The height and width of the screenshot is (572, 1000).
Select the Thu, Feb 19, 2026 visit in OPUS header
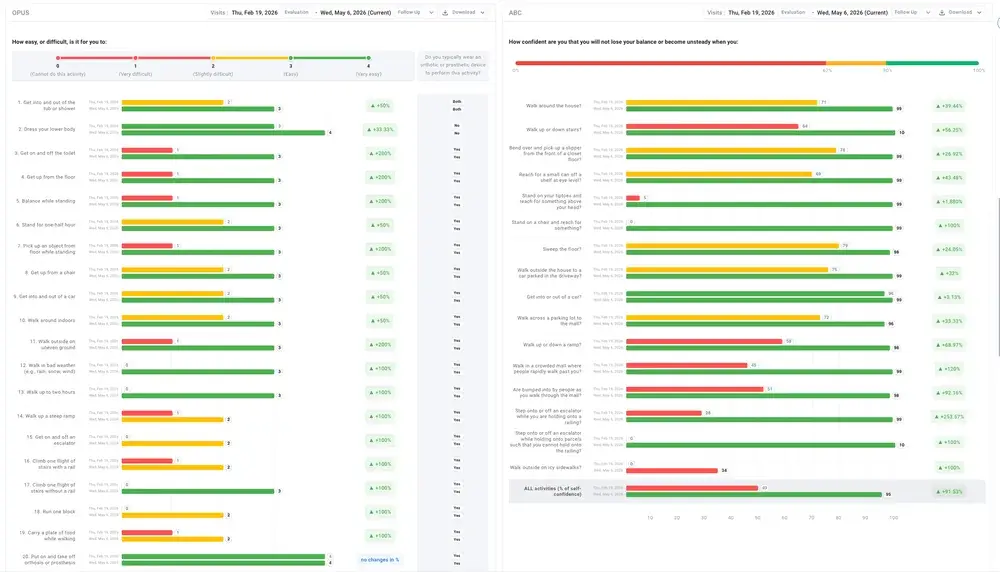pos(254,13)
